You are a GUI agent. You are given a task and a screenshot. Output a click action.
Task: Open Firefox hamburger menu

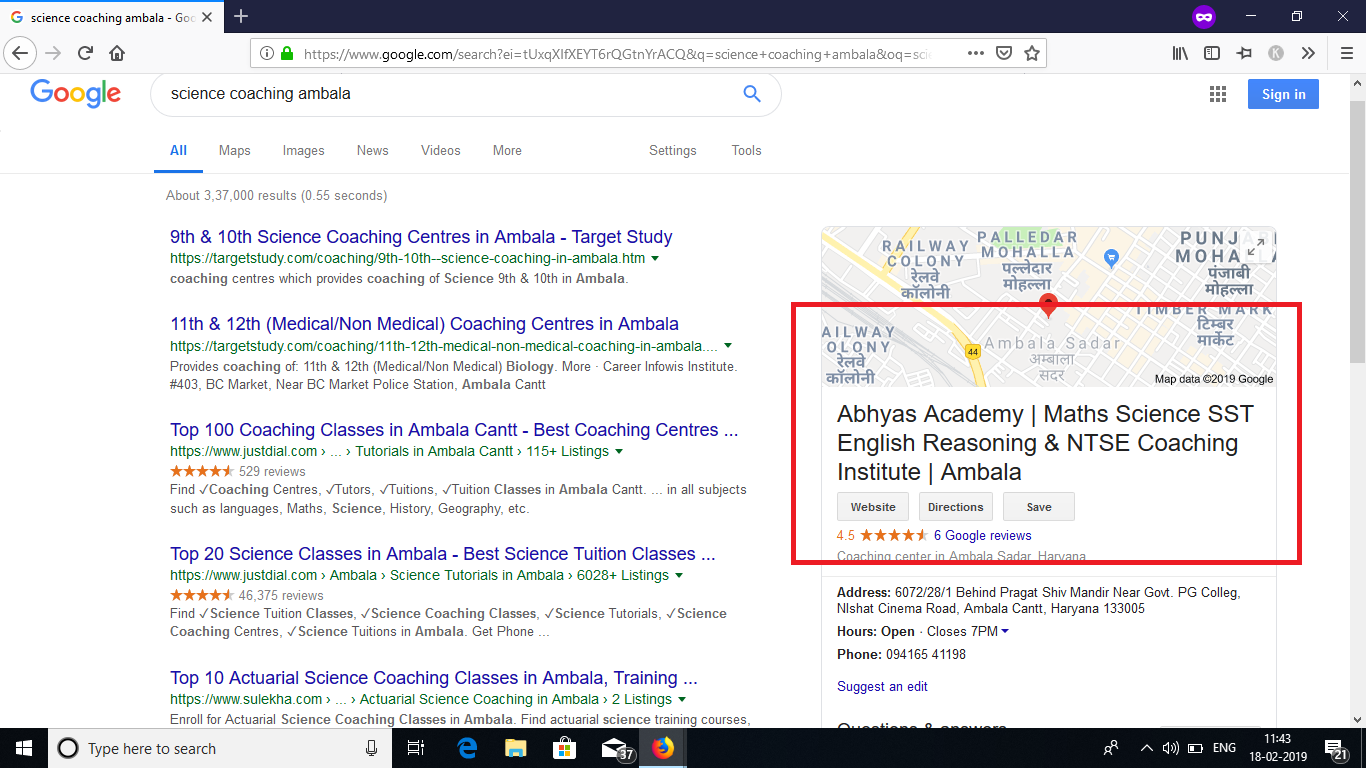click(1346, 53)
